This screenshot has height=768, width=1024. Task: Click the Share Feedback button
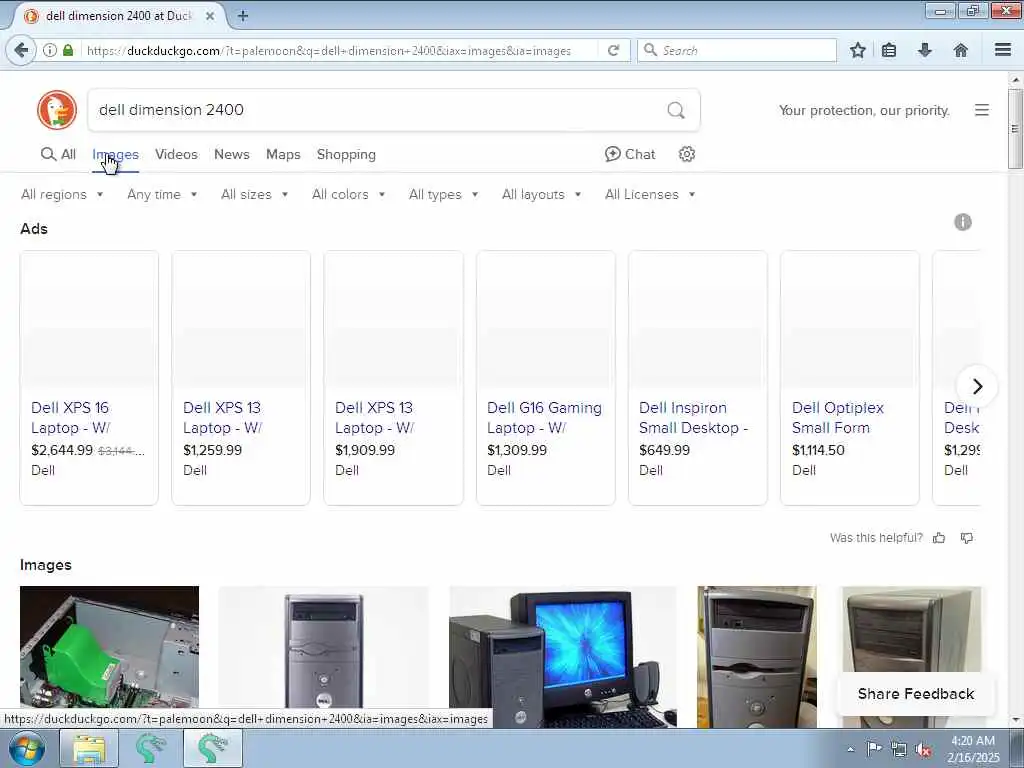click(916, 694)
